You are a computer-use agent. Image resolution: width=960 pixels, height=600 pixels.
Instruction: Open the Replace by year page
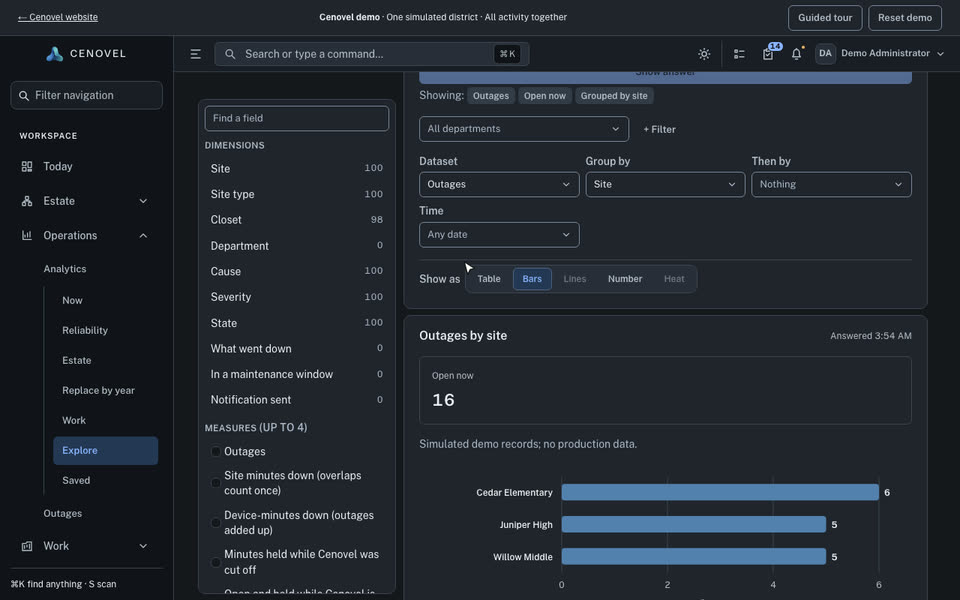[x=99, y=391]
